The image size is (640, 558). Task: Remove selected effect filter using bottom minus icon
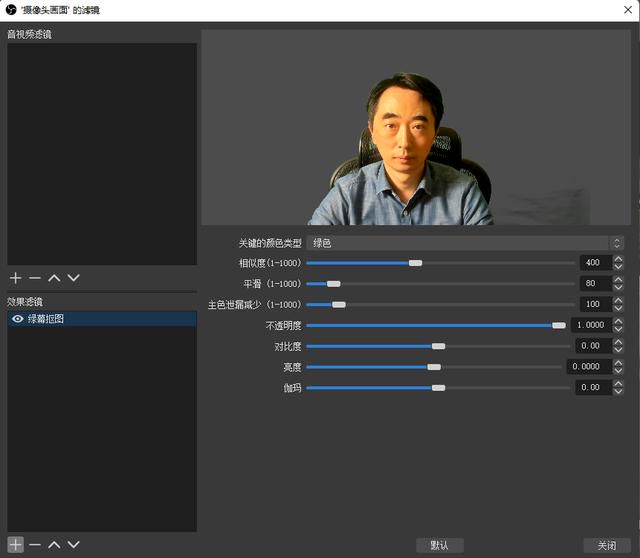pyautogui.click(x=35, y=545)
